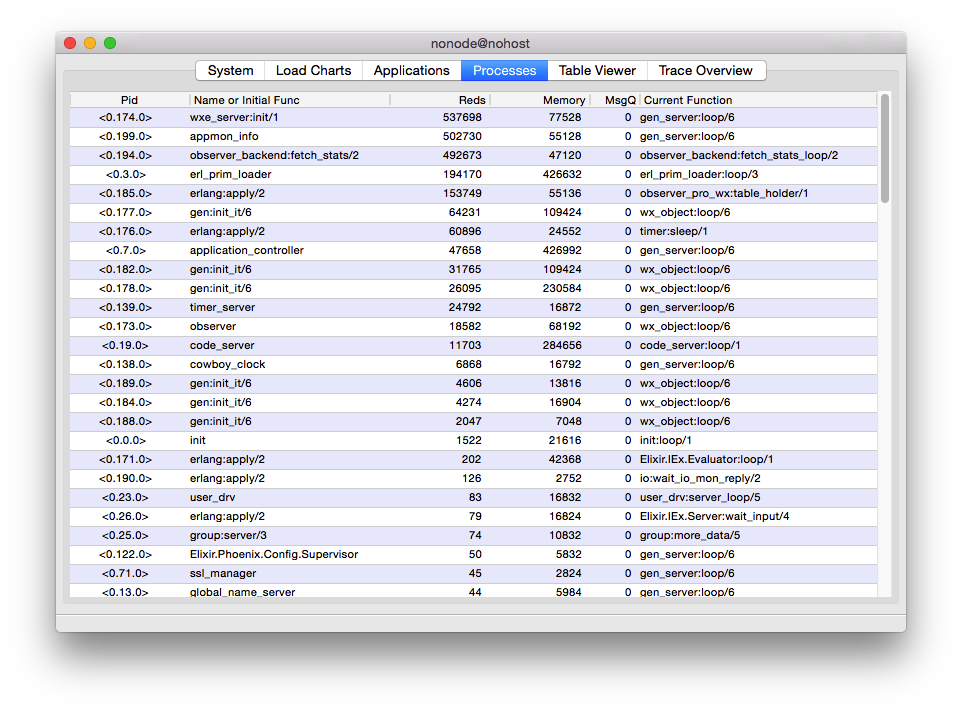Click the Reds value 537698

pos(462,117)
